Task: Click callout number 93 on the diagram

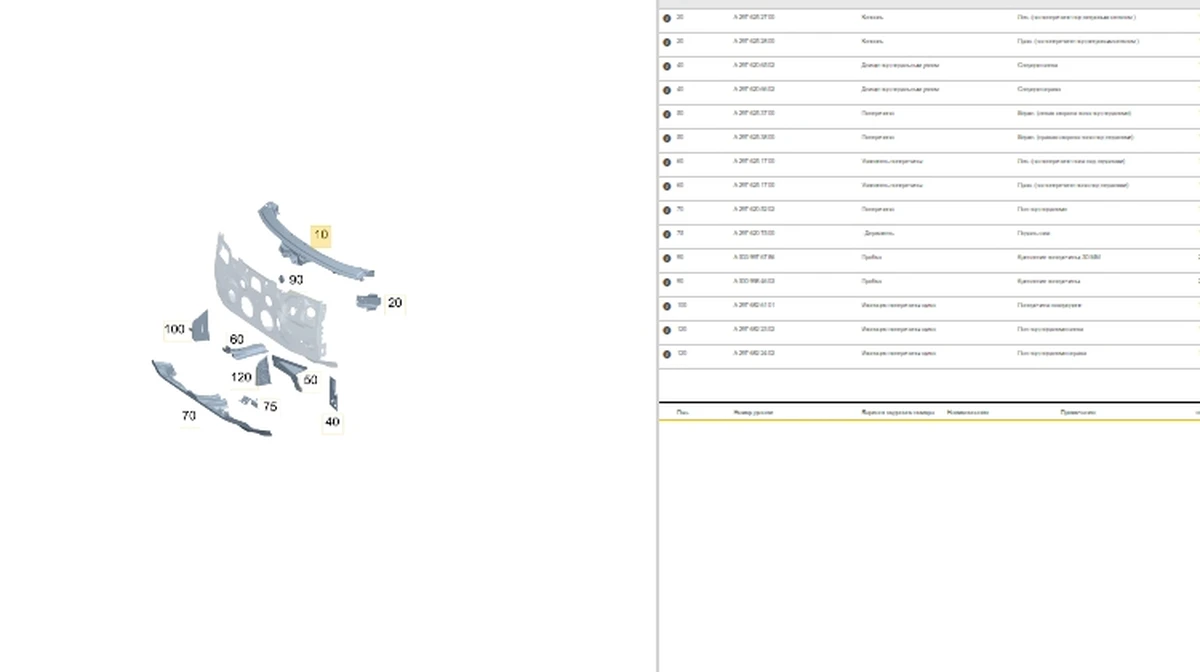Action: tap(295, 280)
